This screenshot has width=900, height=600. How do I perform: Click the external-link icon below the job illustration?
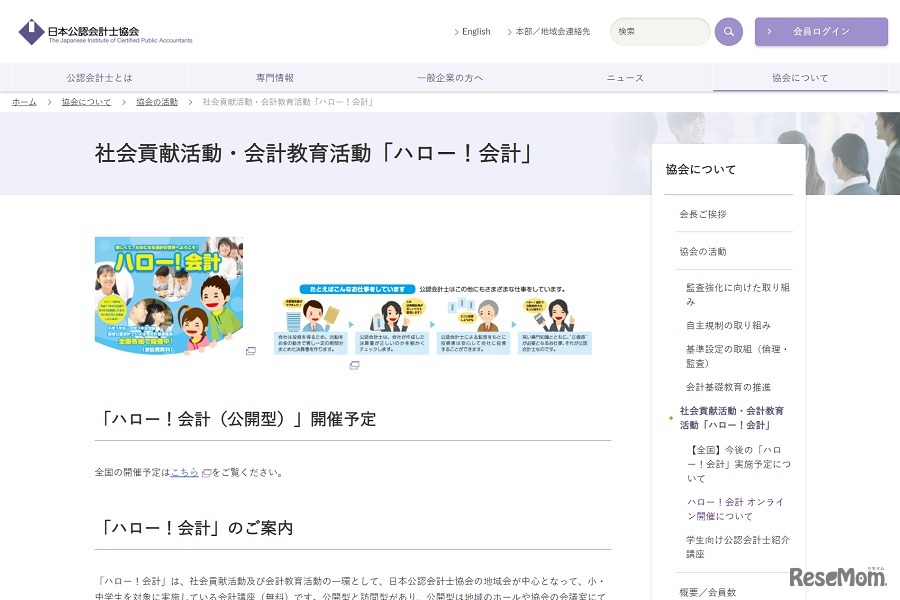tap(354, 367)
